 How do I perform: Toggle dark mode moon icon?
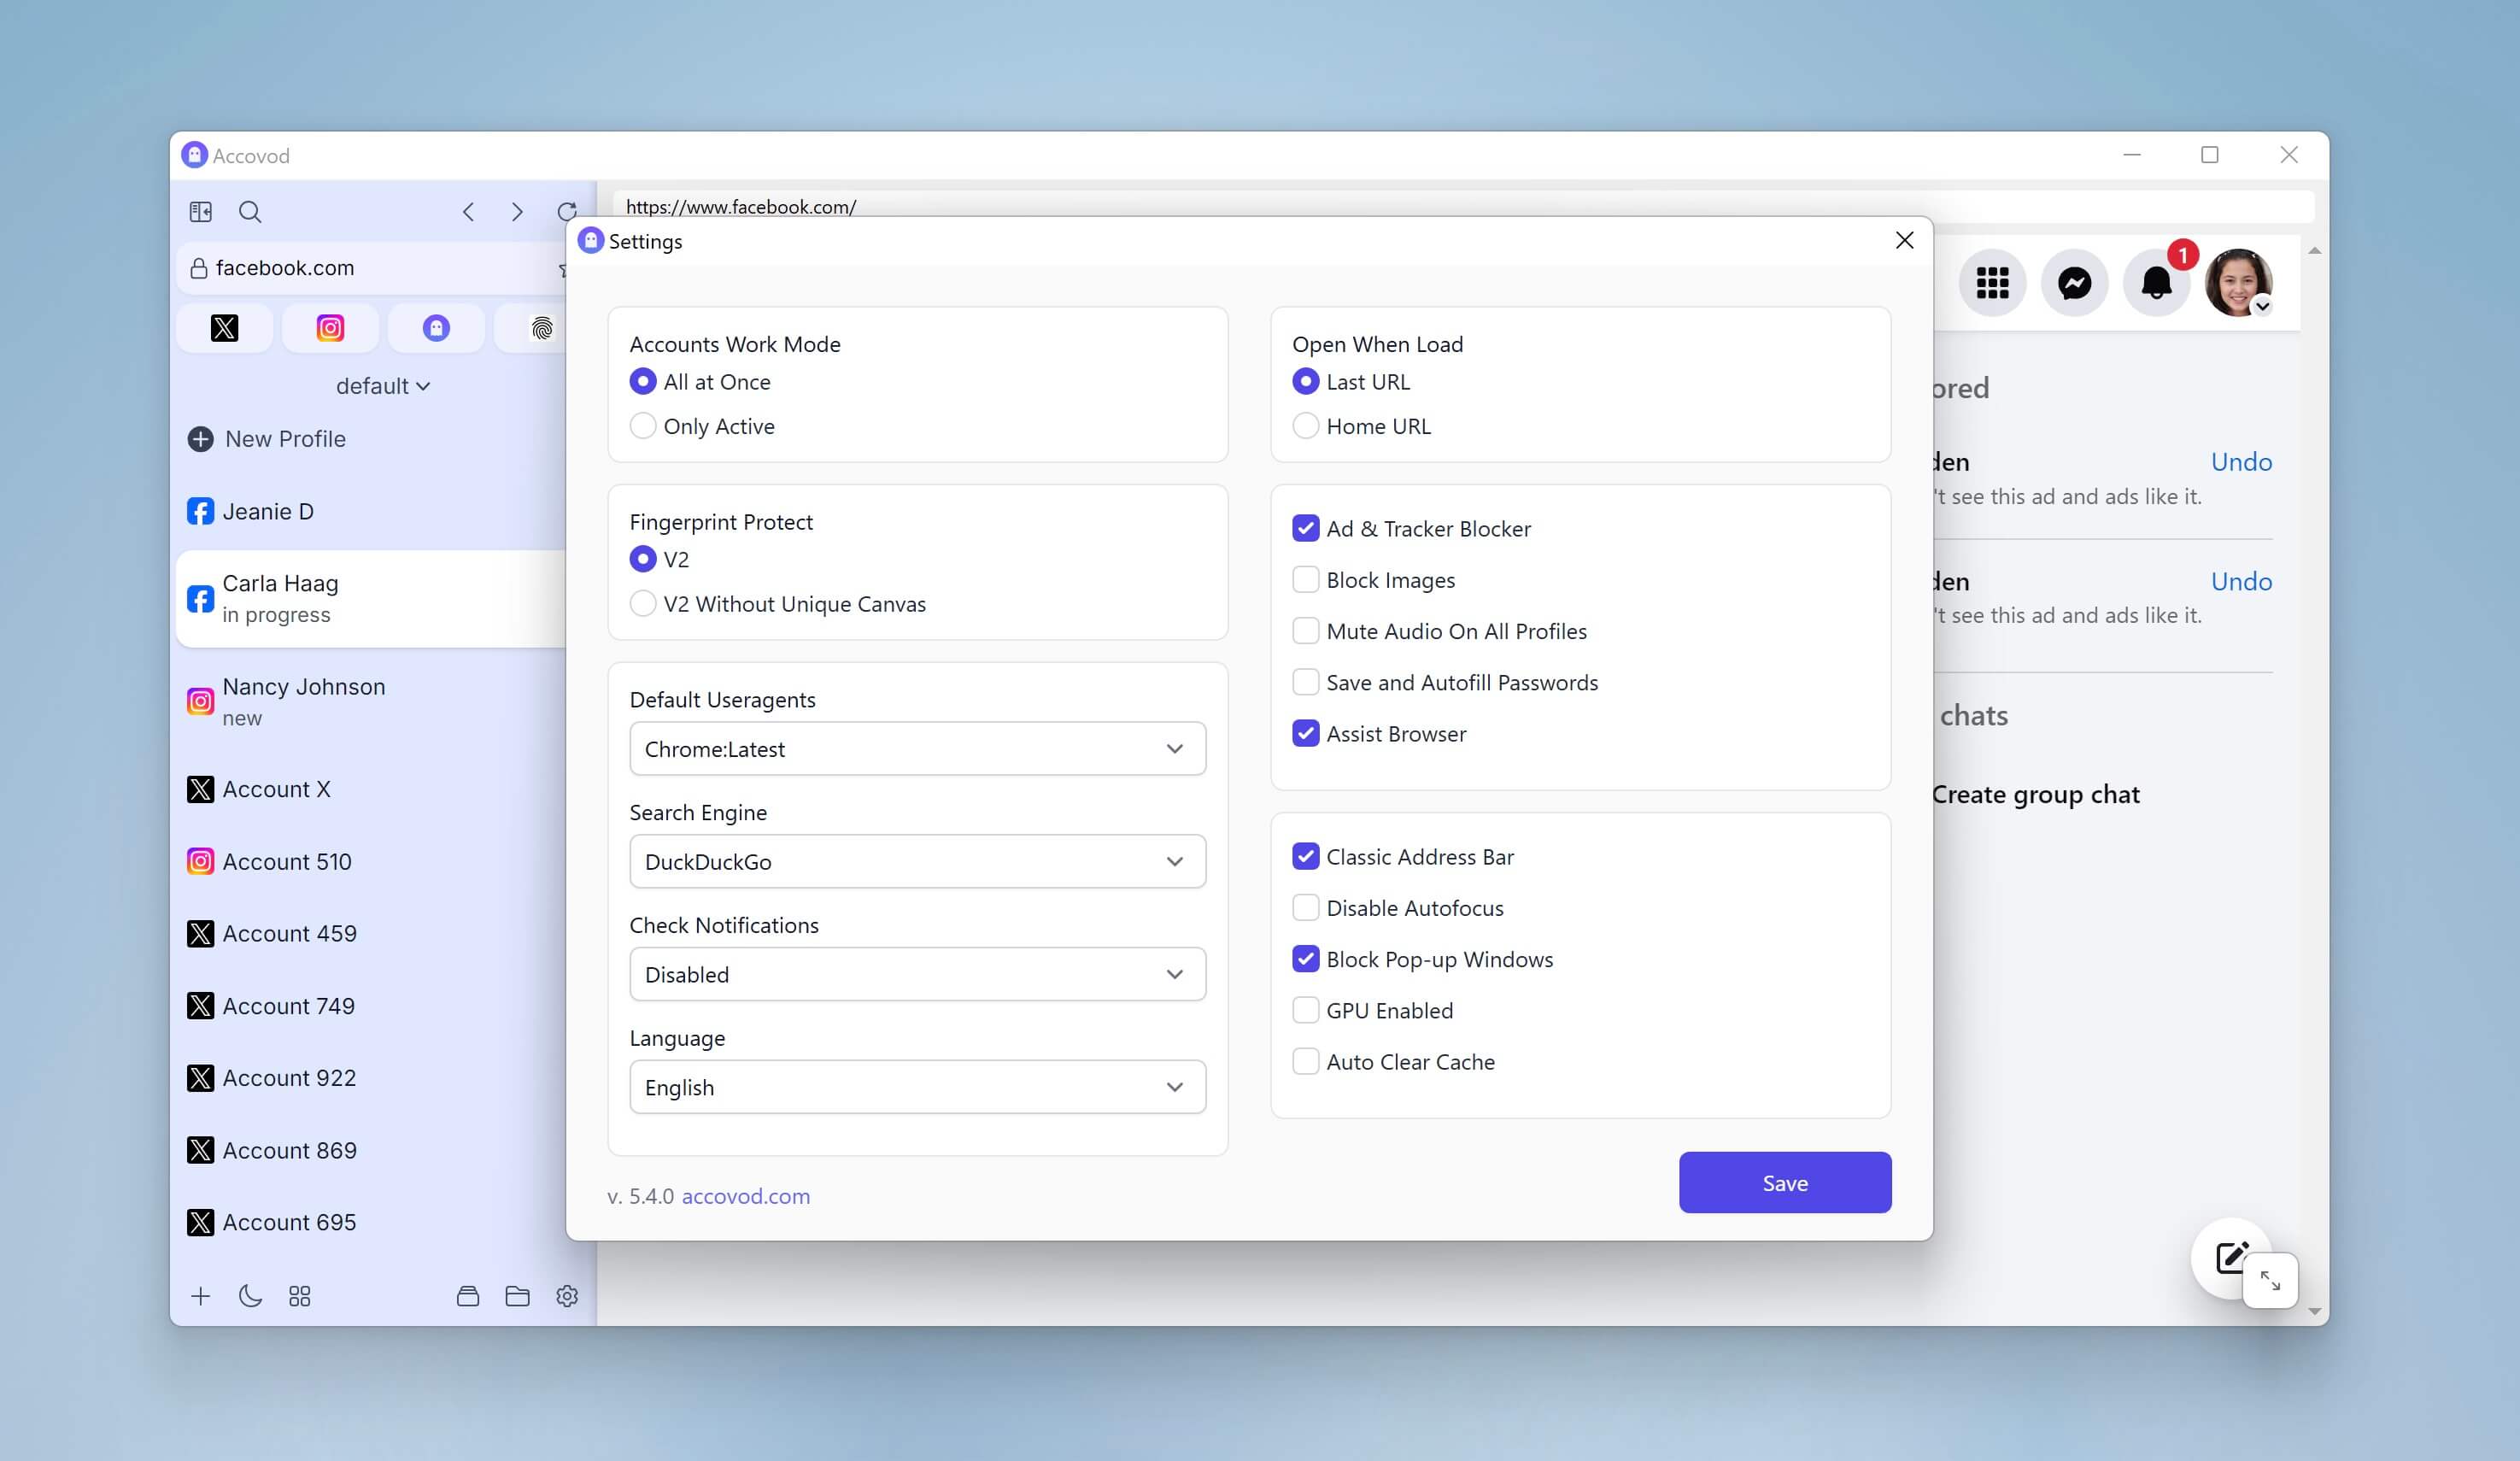coord(250,1296)
